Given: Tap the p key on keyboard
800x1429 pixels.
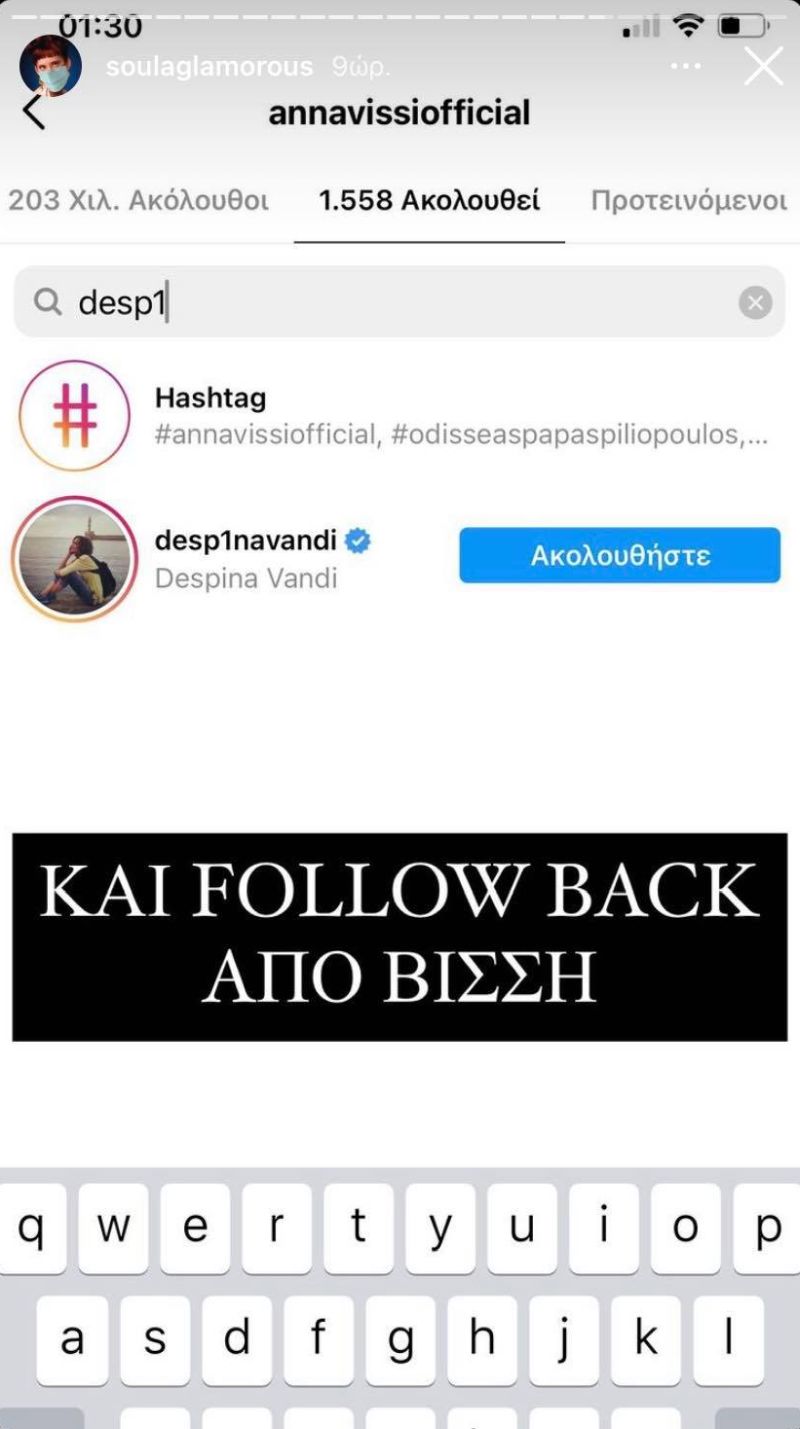Looking at the screenshot, I should pos(767,1229).
